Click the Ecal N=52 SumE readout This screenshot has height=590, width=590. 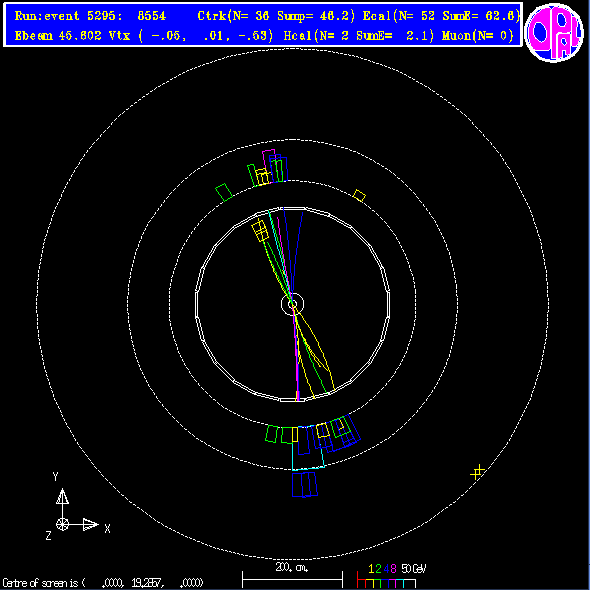(x=441, y=16)
